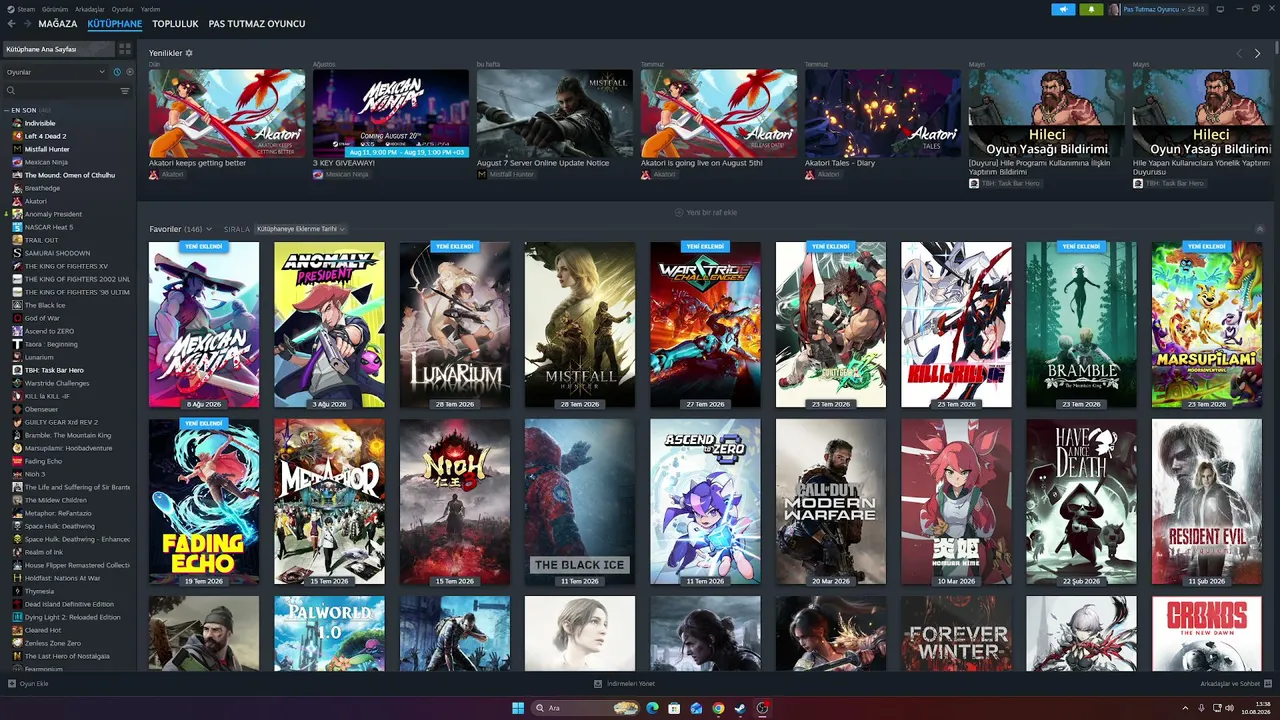The height and width of the screenshot is (720, 1280).
Task: Switch library to grid collections view
Action: click(125, 49)
